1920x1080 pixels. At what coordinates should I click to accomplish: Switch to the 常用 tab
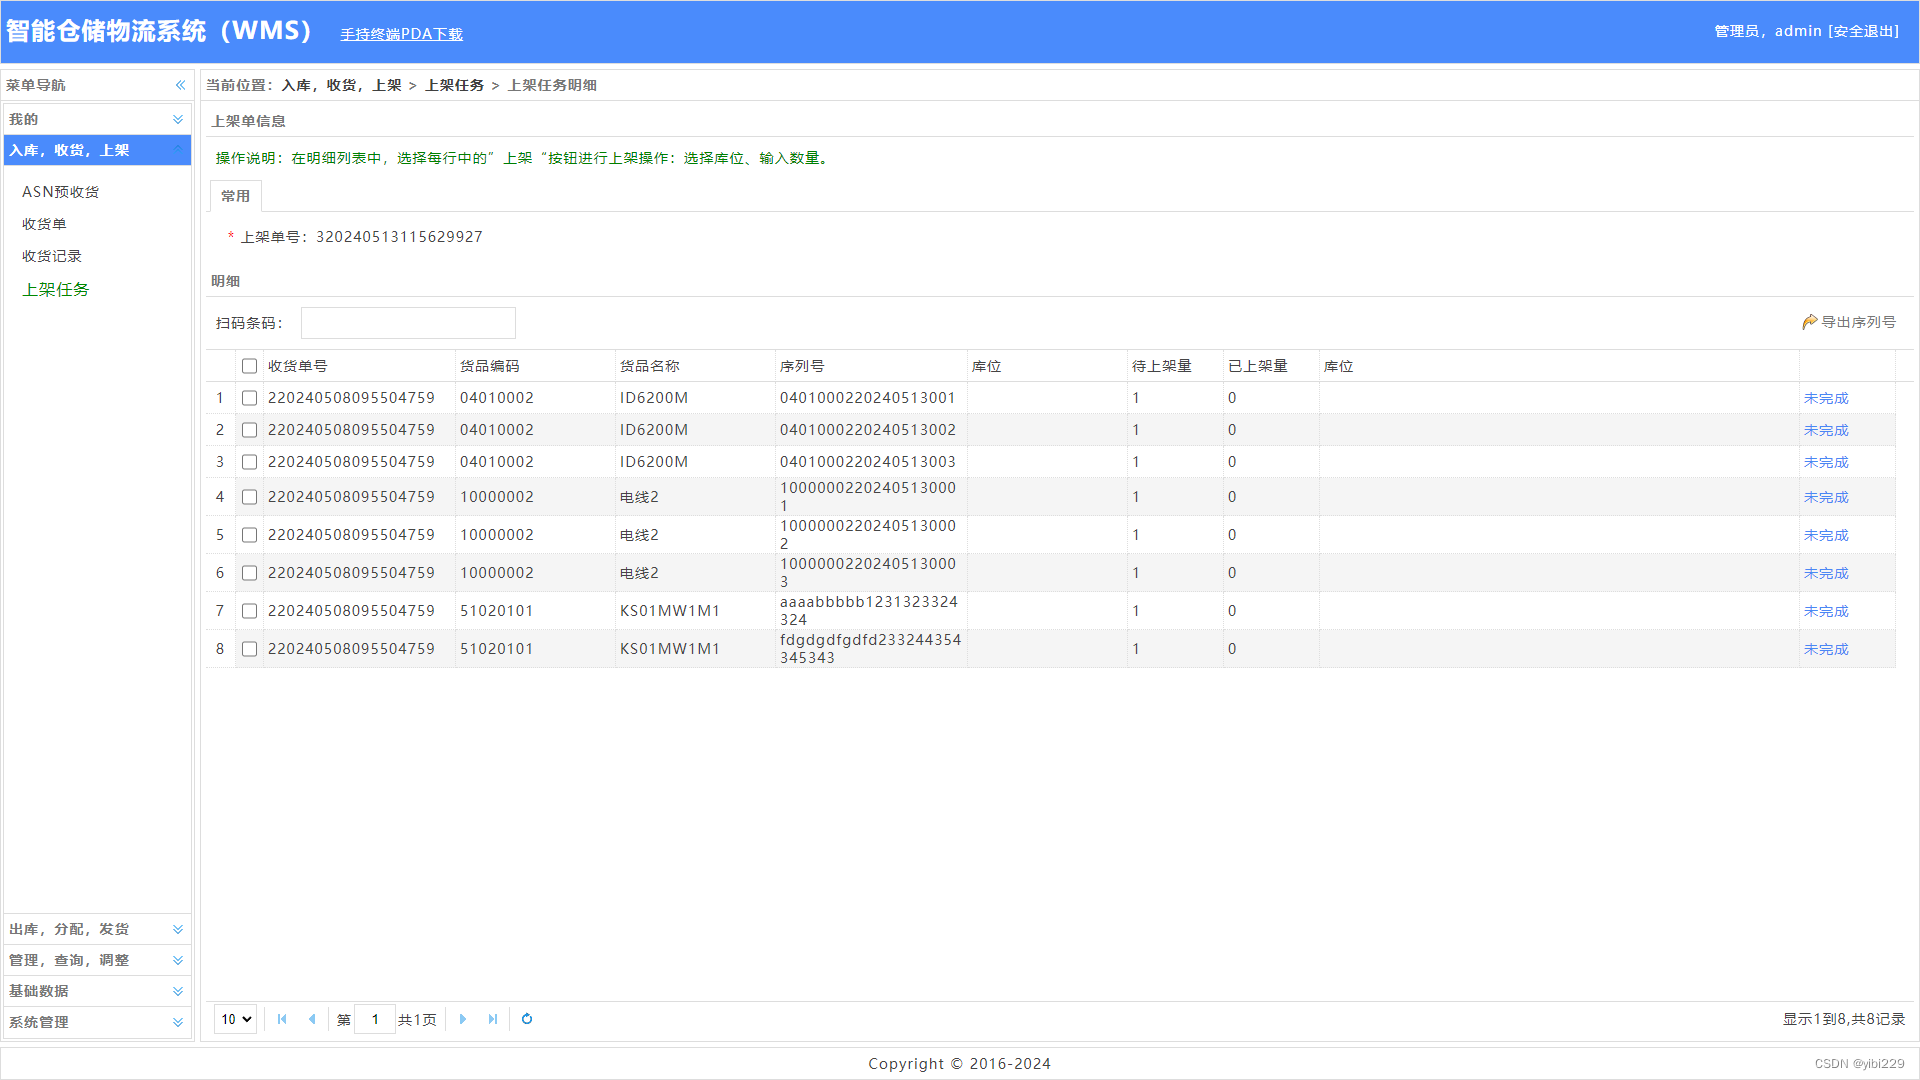tap(235, 196)
